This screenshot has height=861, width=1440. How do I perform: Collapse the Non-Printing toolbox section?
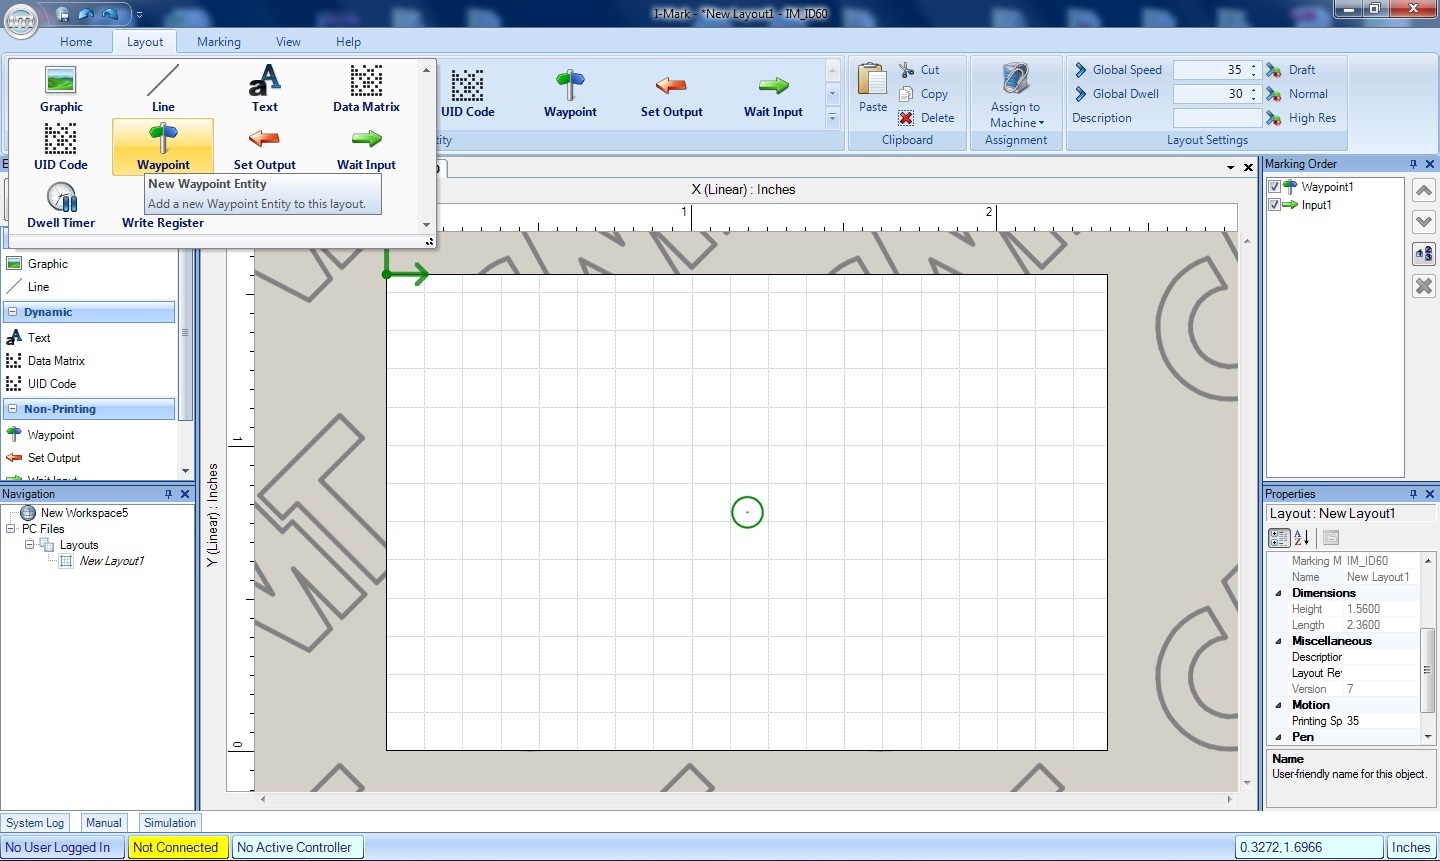tap(13, 409)
